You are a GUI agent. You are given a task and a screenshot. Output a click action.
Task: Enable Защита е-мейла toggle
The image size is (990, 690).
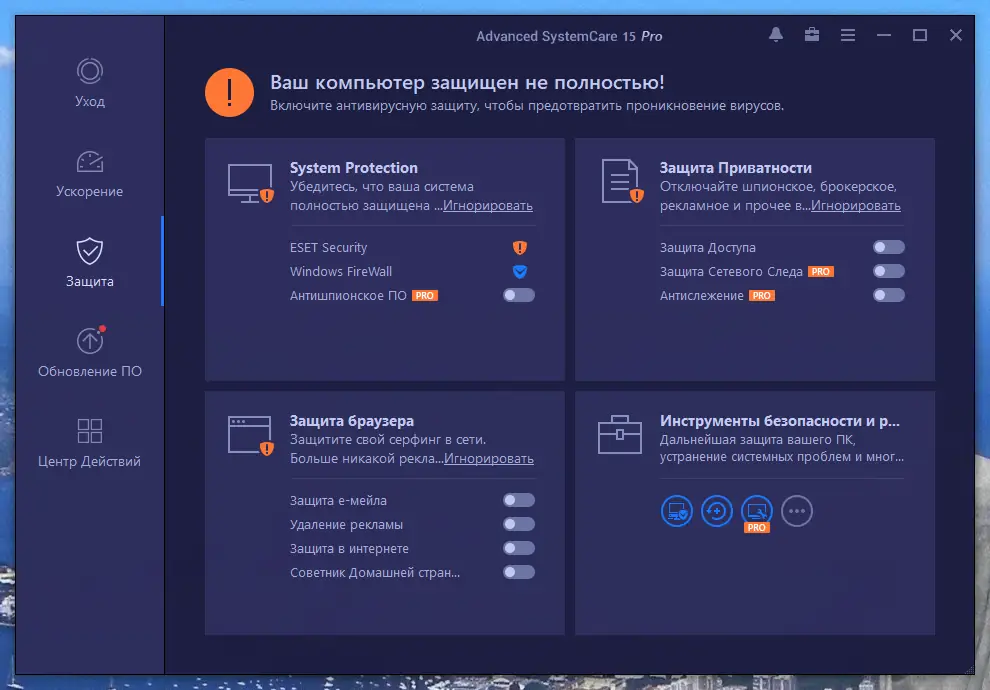coord(519,500)
